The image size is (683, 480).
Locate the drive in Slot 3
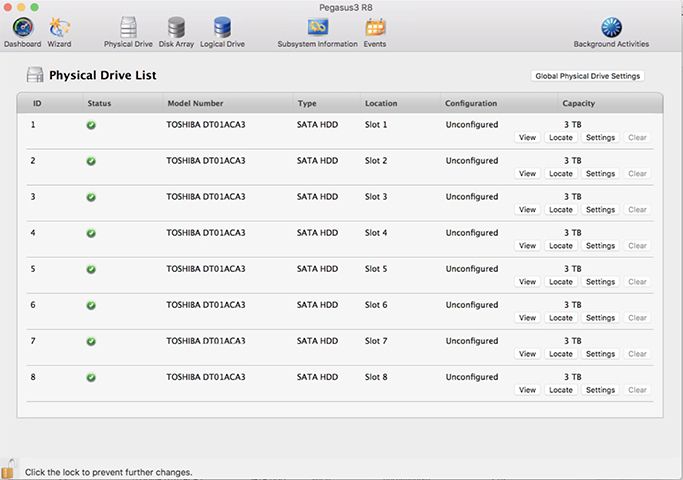point(561,210)
